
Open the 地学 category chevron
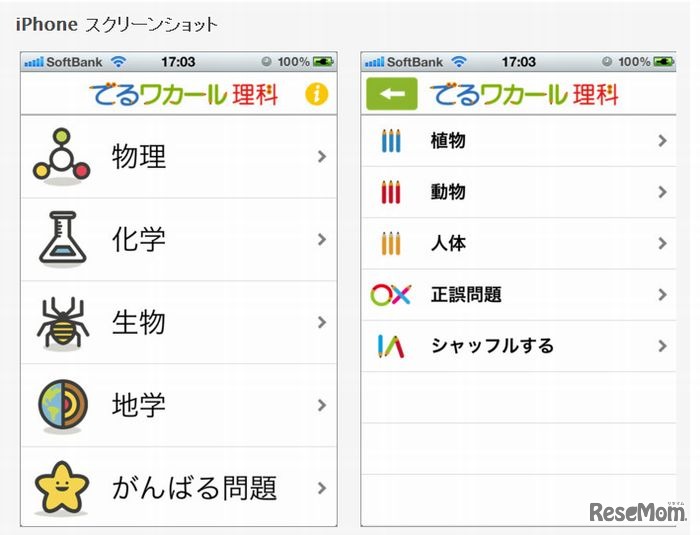point(321,405)
